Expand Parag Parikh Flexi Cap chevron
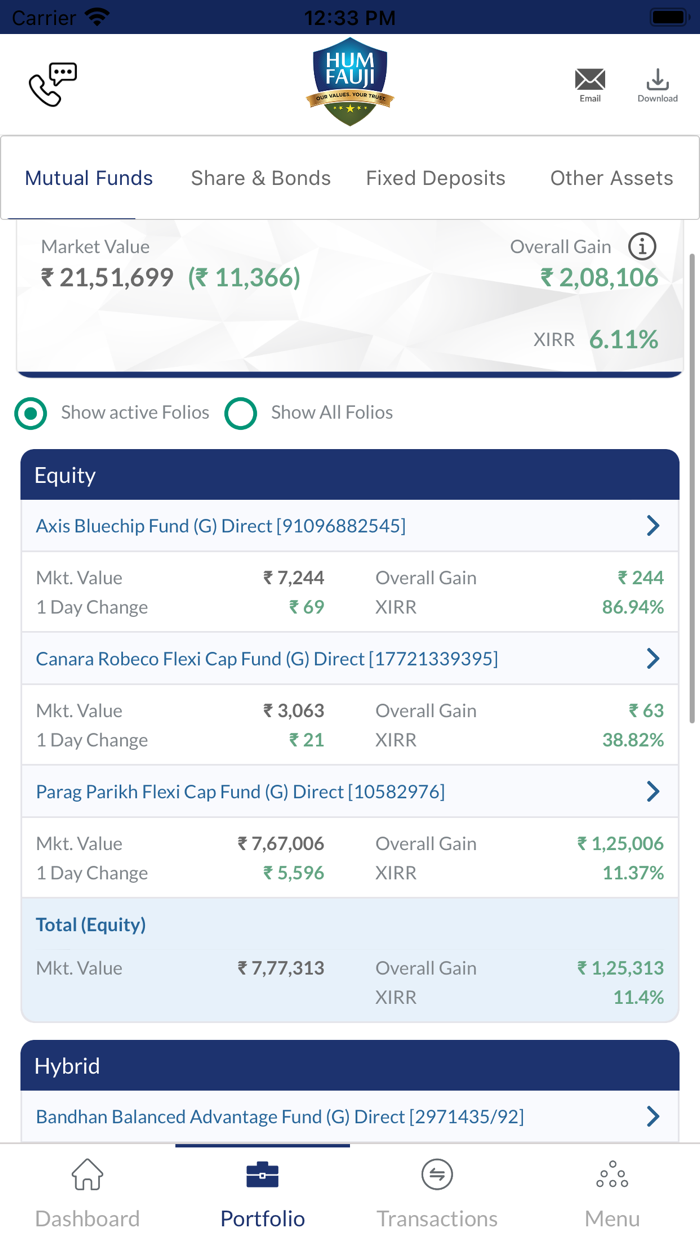 653,791
